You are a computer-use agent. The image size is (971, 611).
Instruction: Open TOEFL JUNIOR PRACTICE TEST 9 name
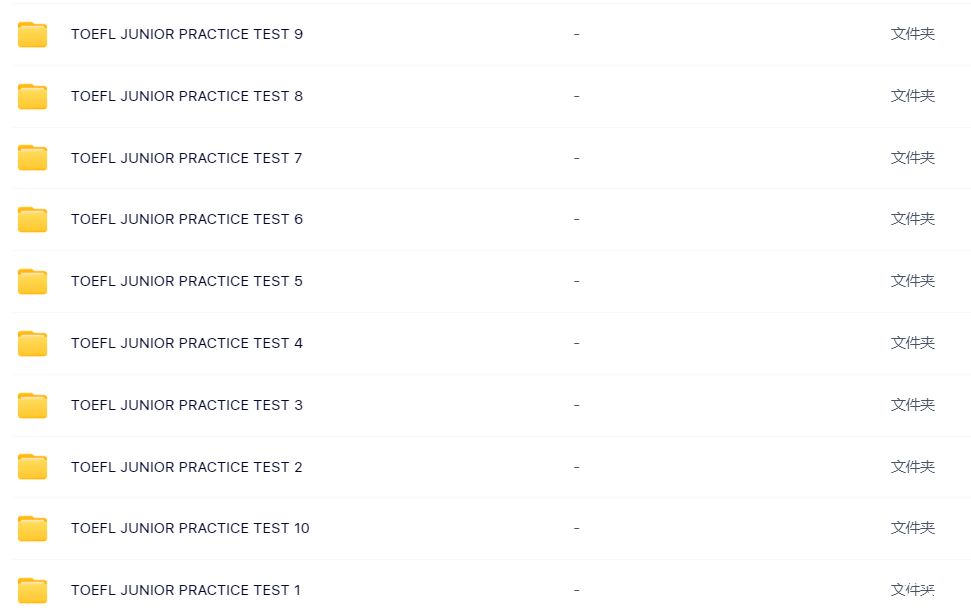(x=187, y=34)
